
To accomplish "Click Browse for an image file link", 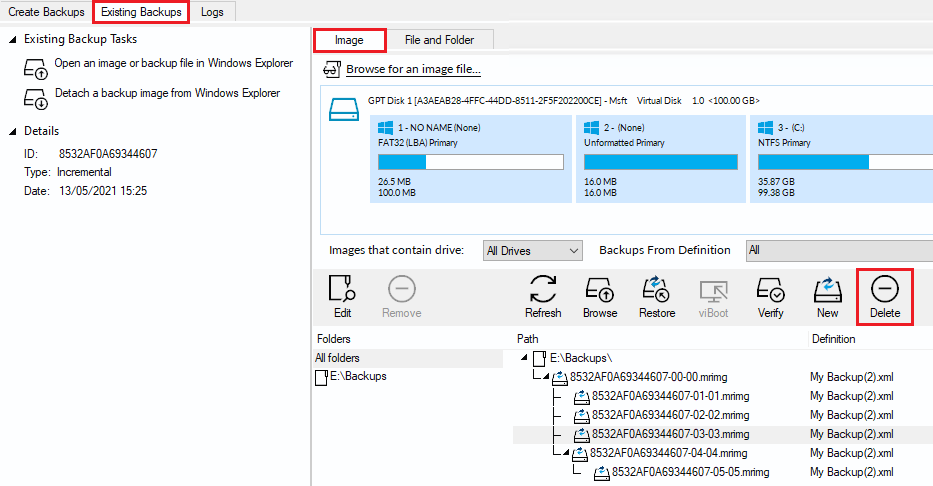I will pos(413,70).
